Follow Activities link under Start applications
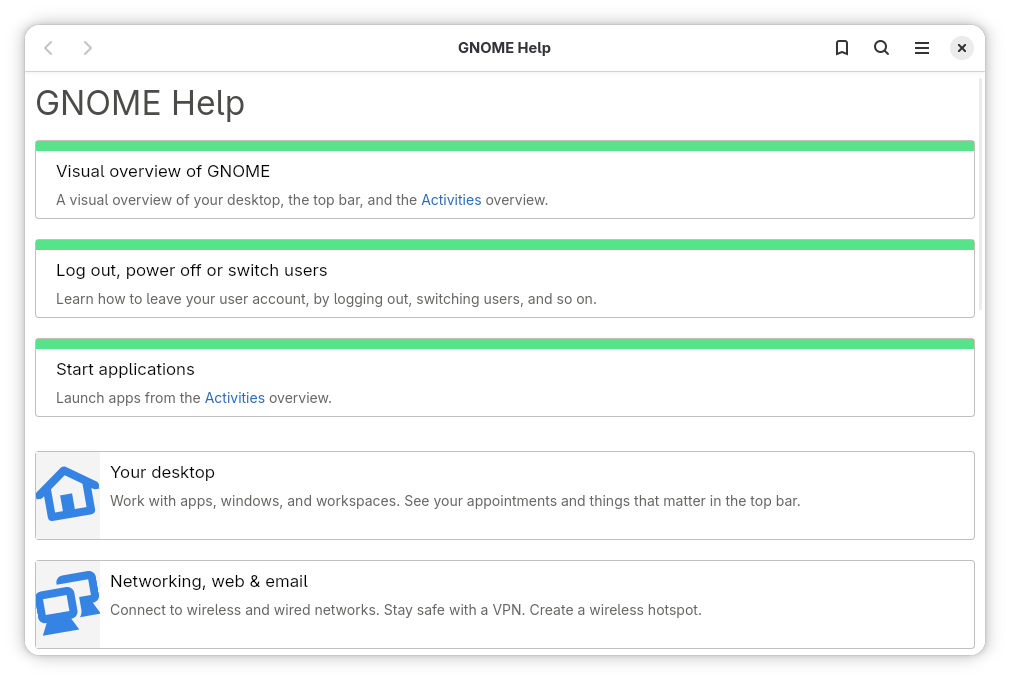 [x=234, y=398]
